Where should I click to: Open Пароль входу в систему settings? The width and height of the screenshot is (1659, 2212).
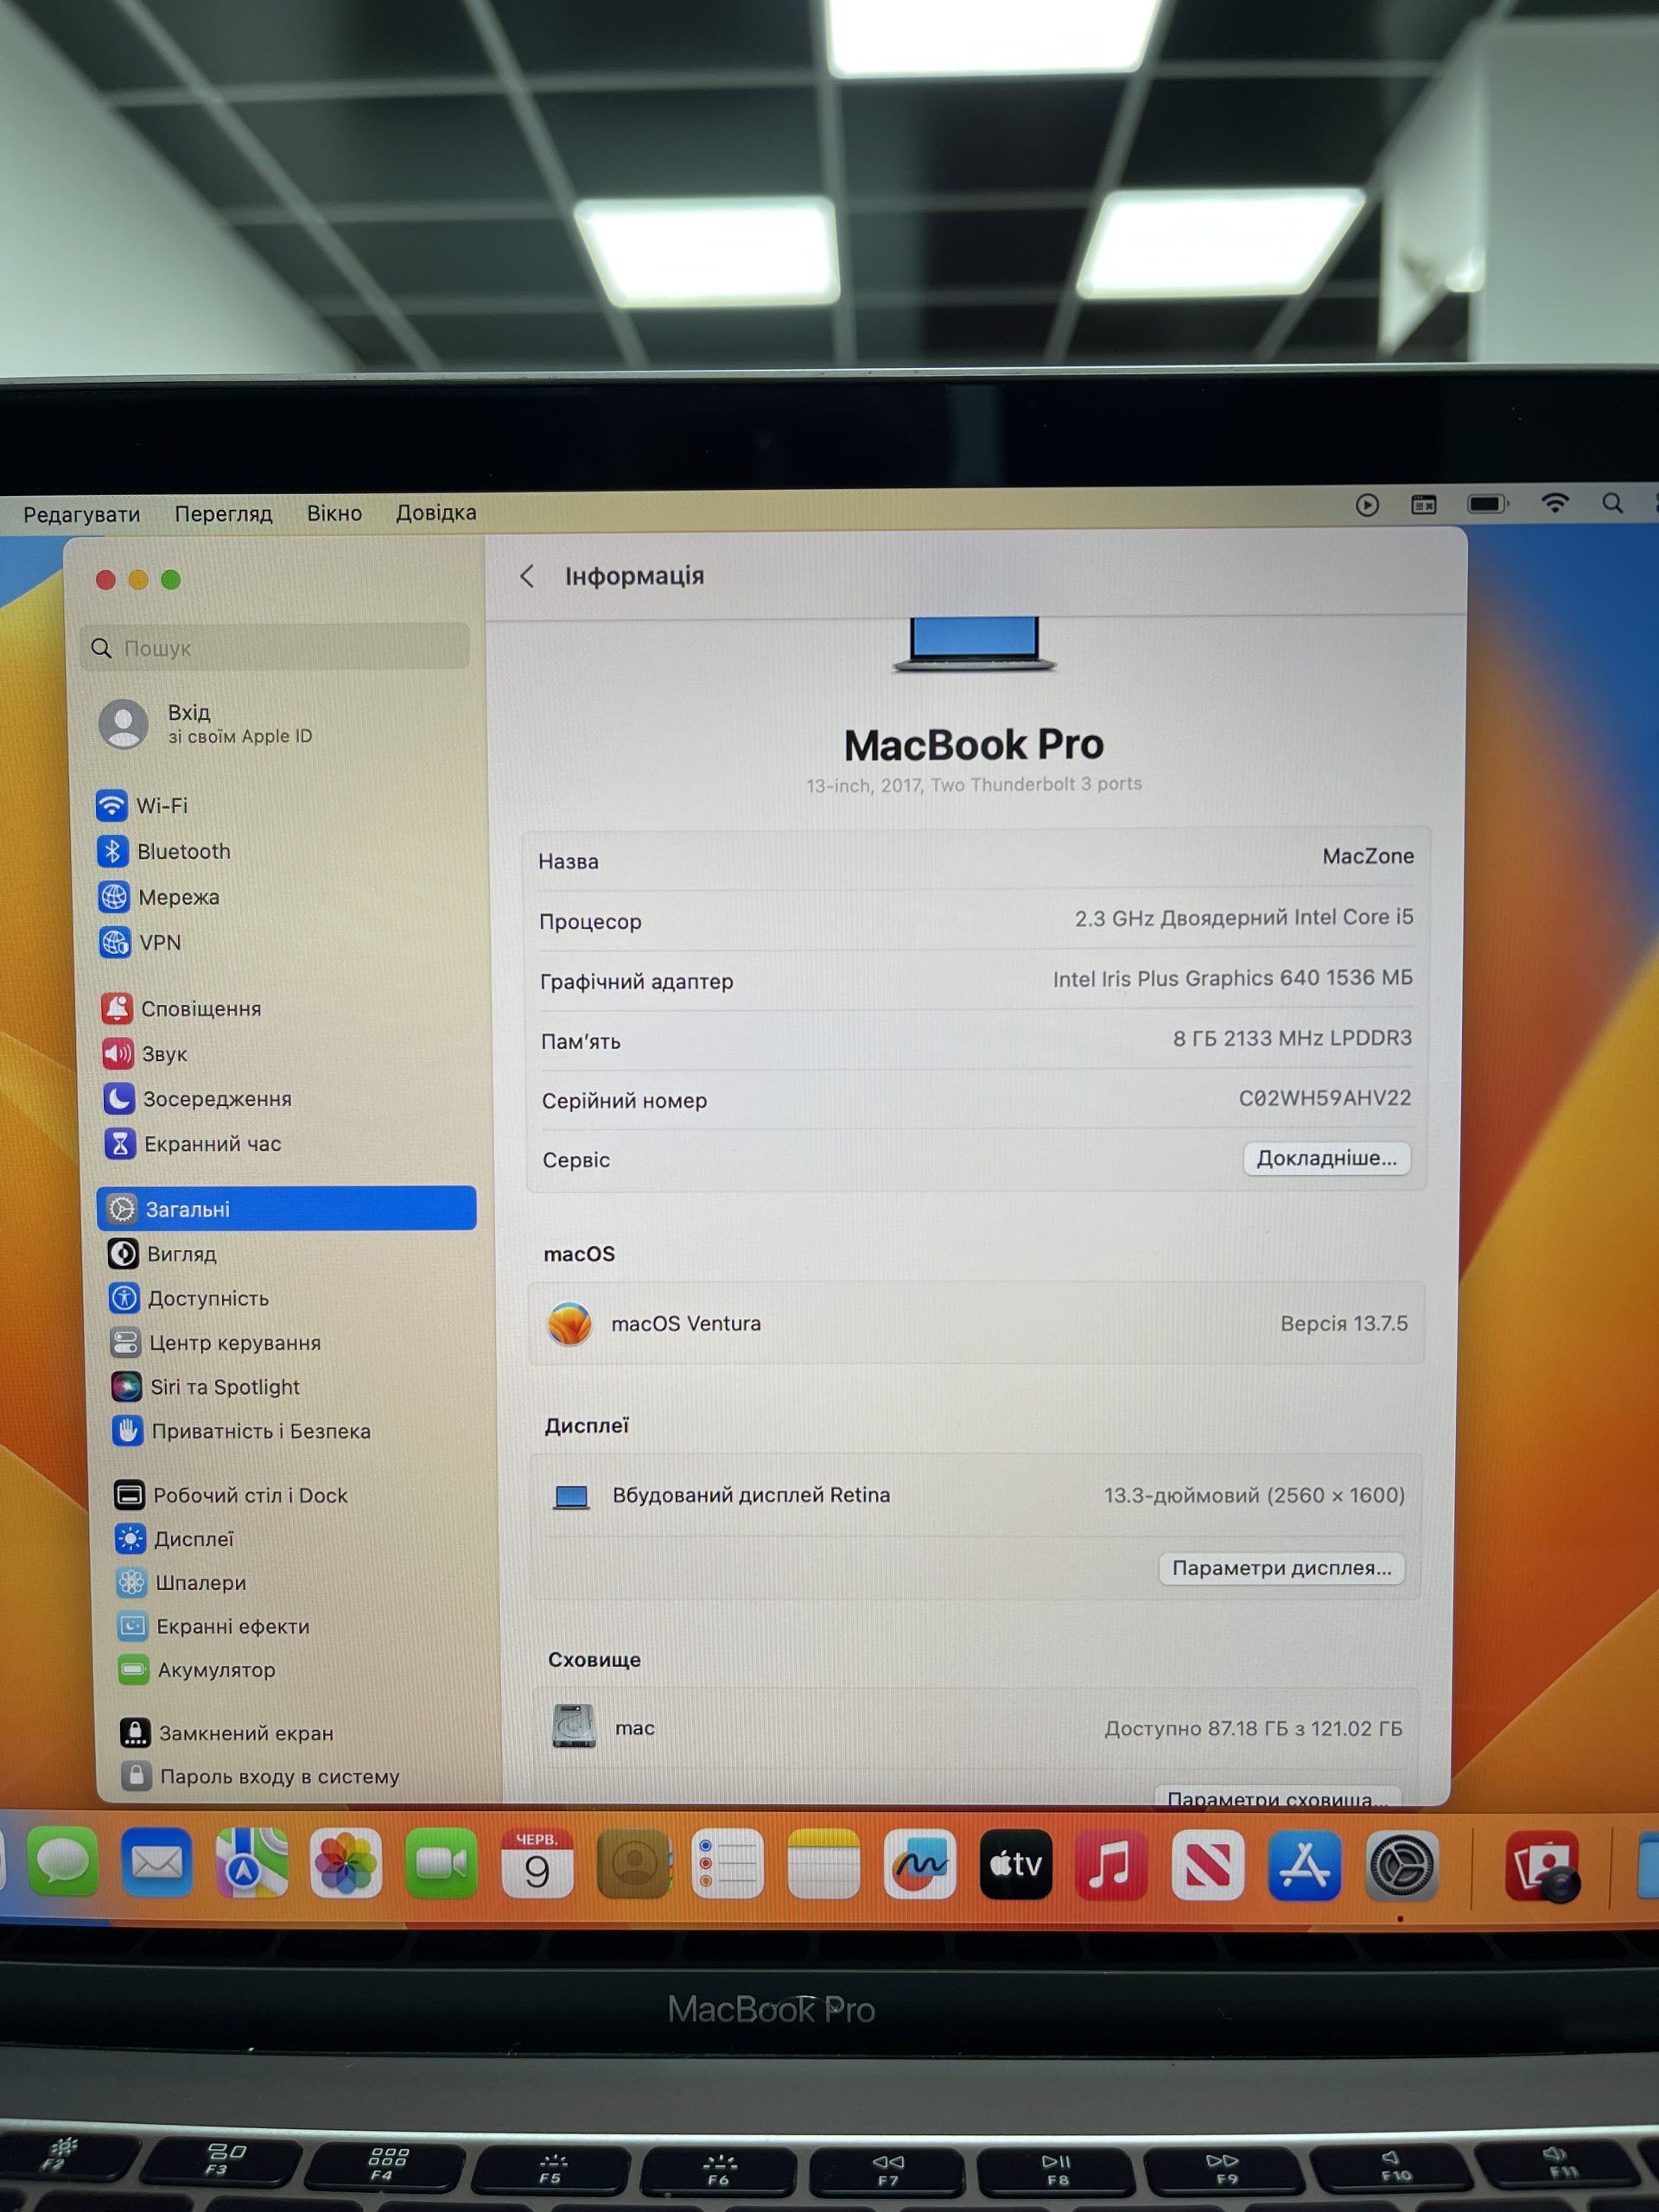(x=261, y=1776)
